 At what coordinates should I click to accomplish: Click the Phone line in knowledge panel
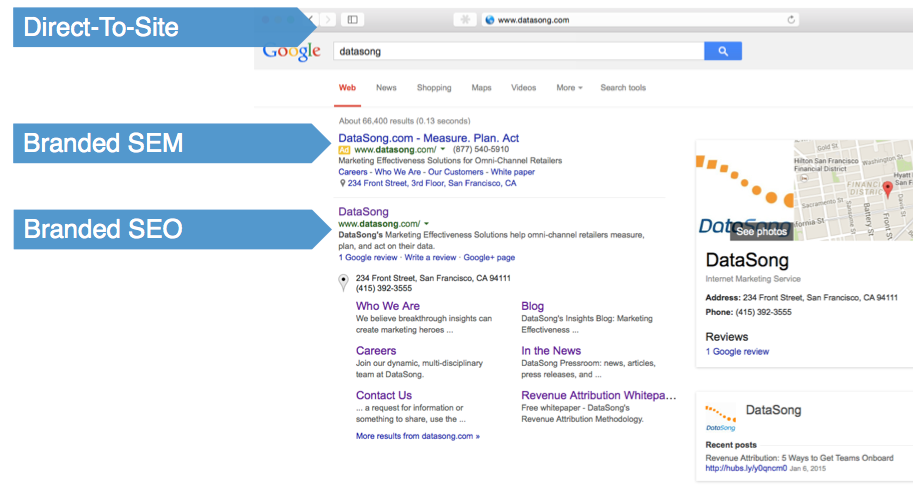click(x=748, y=312)
